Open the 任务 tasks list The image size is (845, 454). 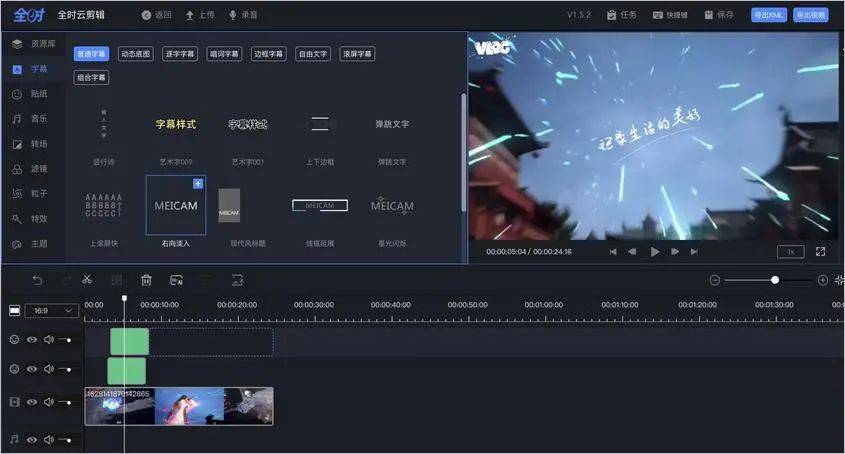click(x=621, y=15)
